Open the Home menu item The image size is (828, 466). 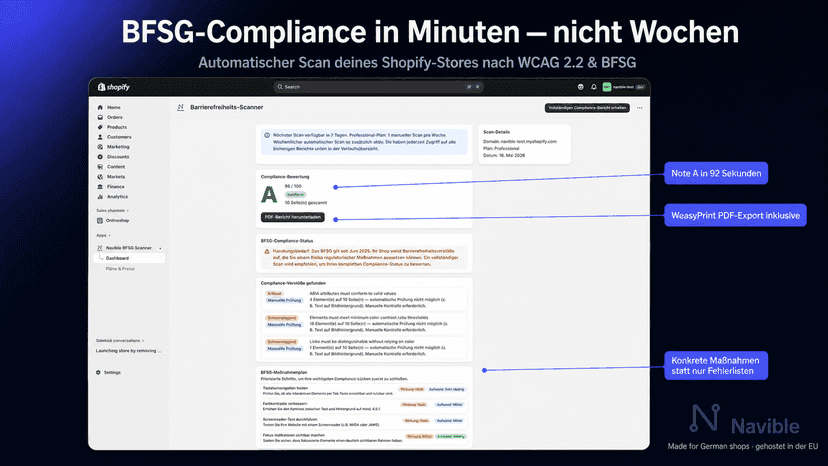click(114, 107)
